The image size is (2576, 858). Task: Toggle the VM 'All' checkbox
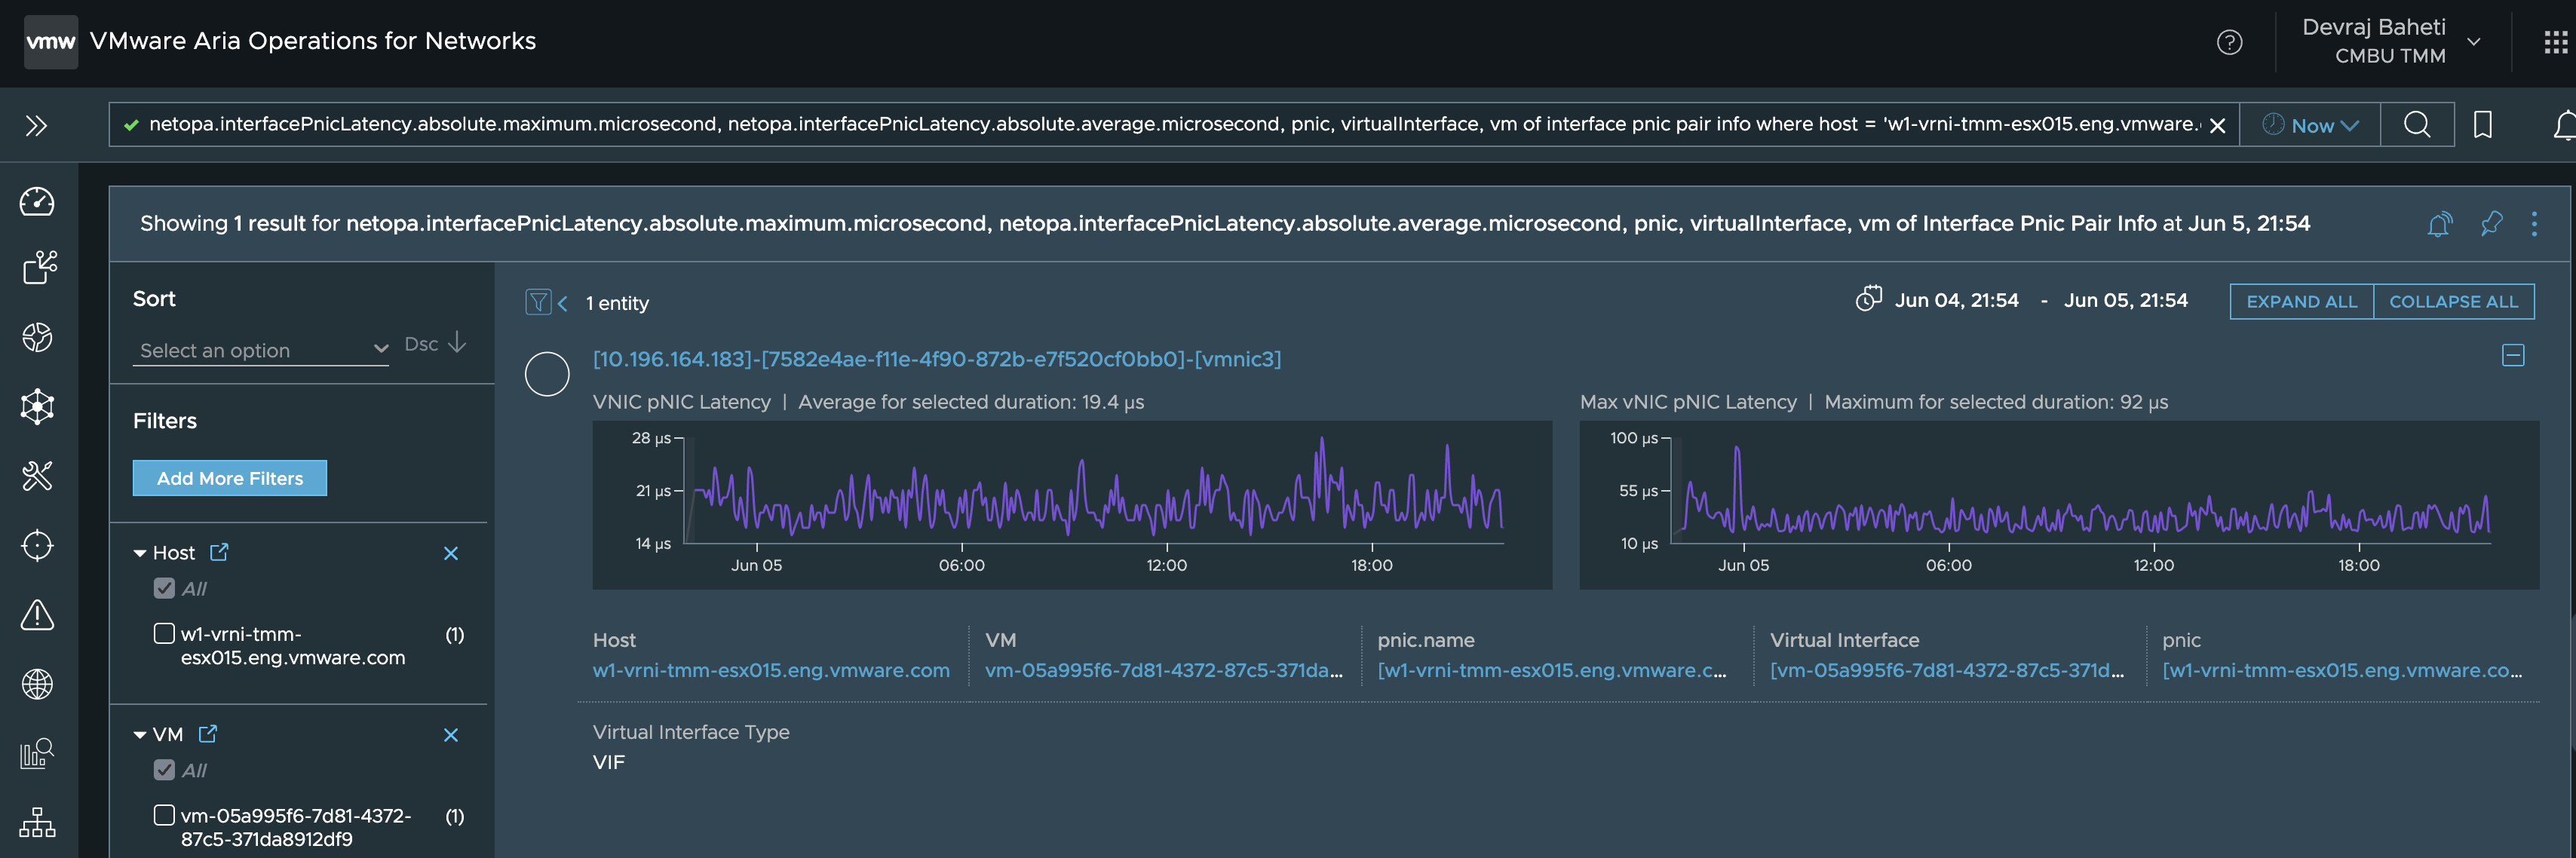(x=164, y=770)
